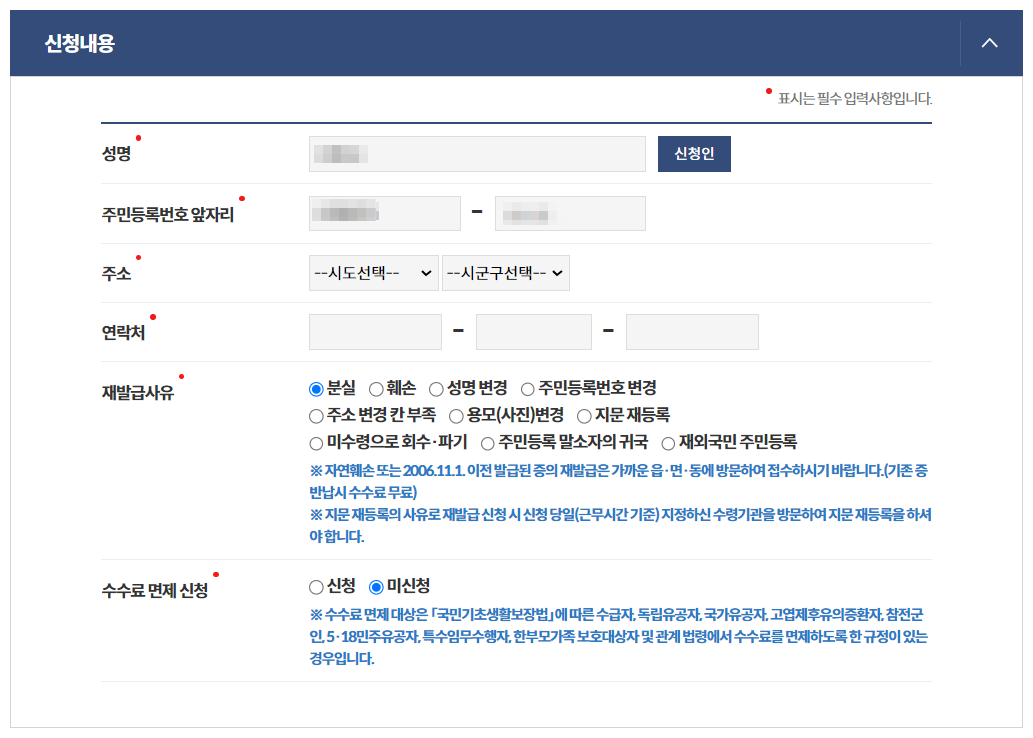Viewport: 1033px width, 738px height.
Task: Click the 수수료 면제 신청 label
Action: click(x=155, y=590)
